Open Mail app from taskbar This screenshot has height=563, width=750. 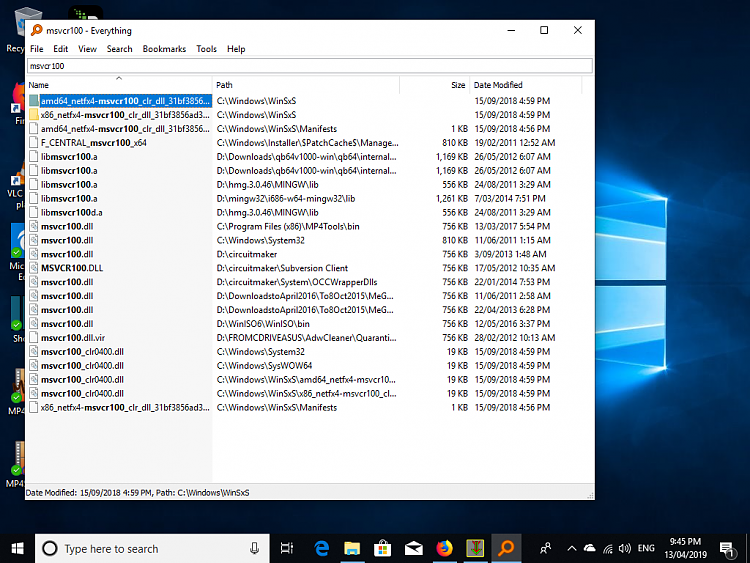414,549
